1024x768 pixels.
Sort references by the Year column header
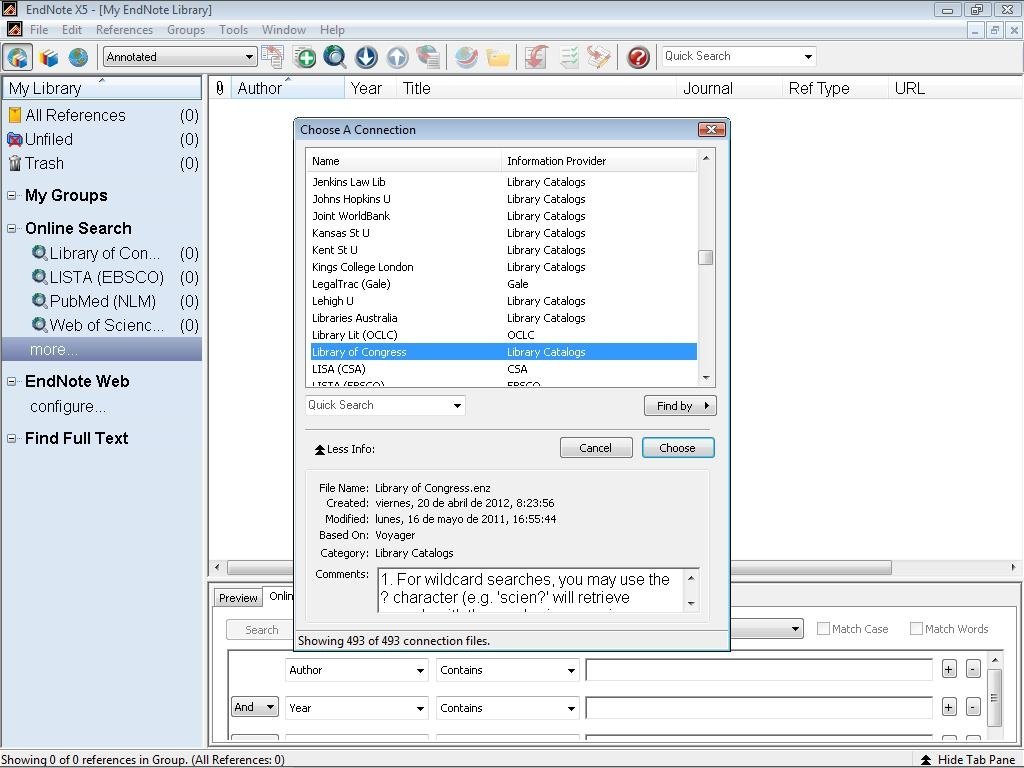point(370,88)
